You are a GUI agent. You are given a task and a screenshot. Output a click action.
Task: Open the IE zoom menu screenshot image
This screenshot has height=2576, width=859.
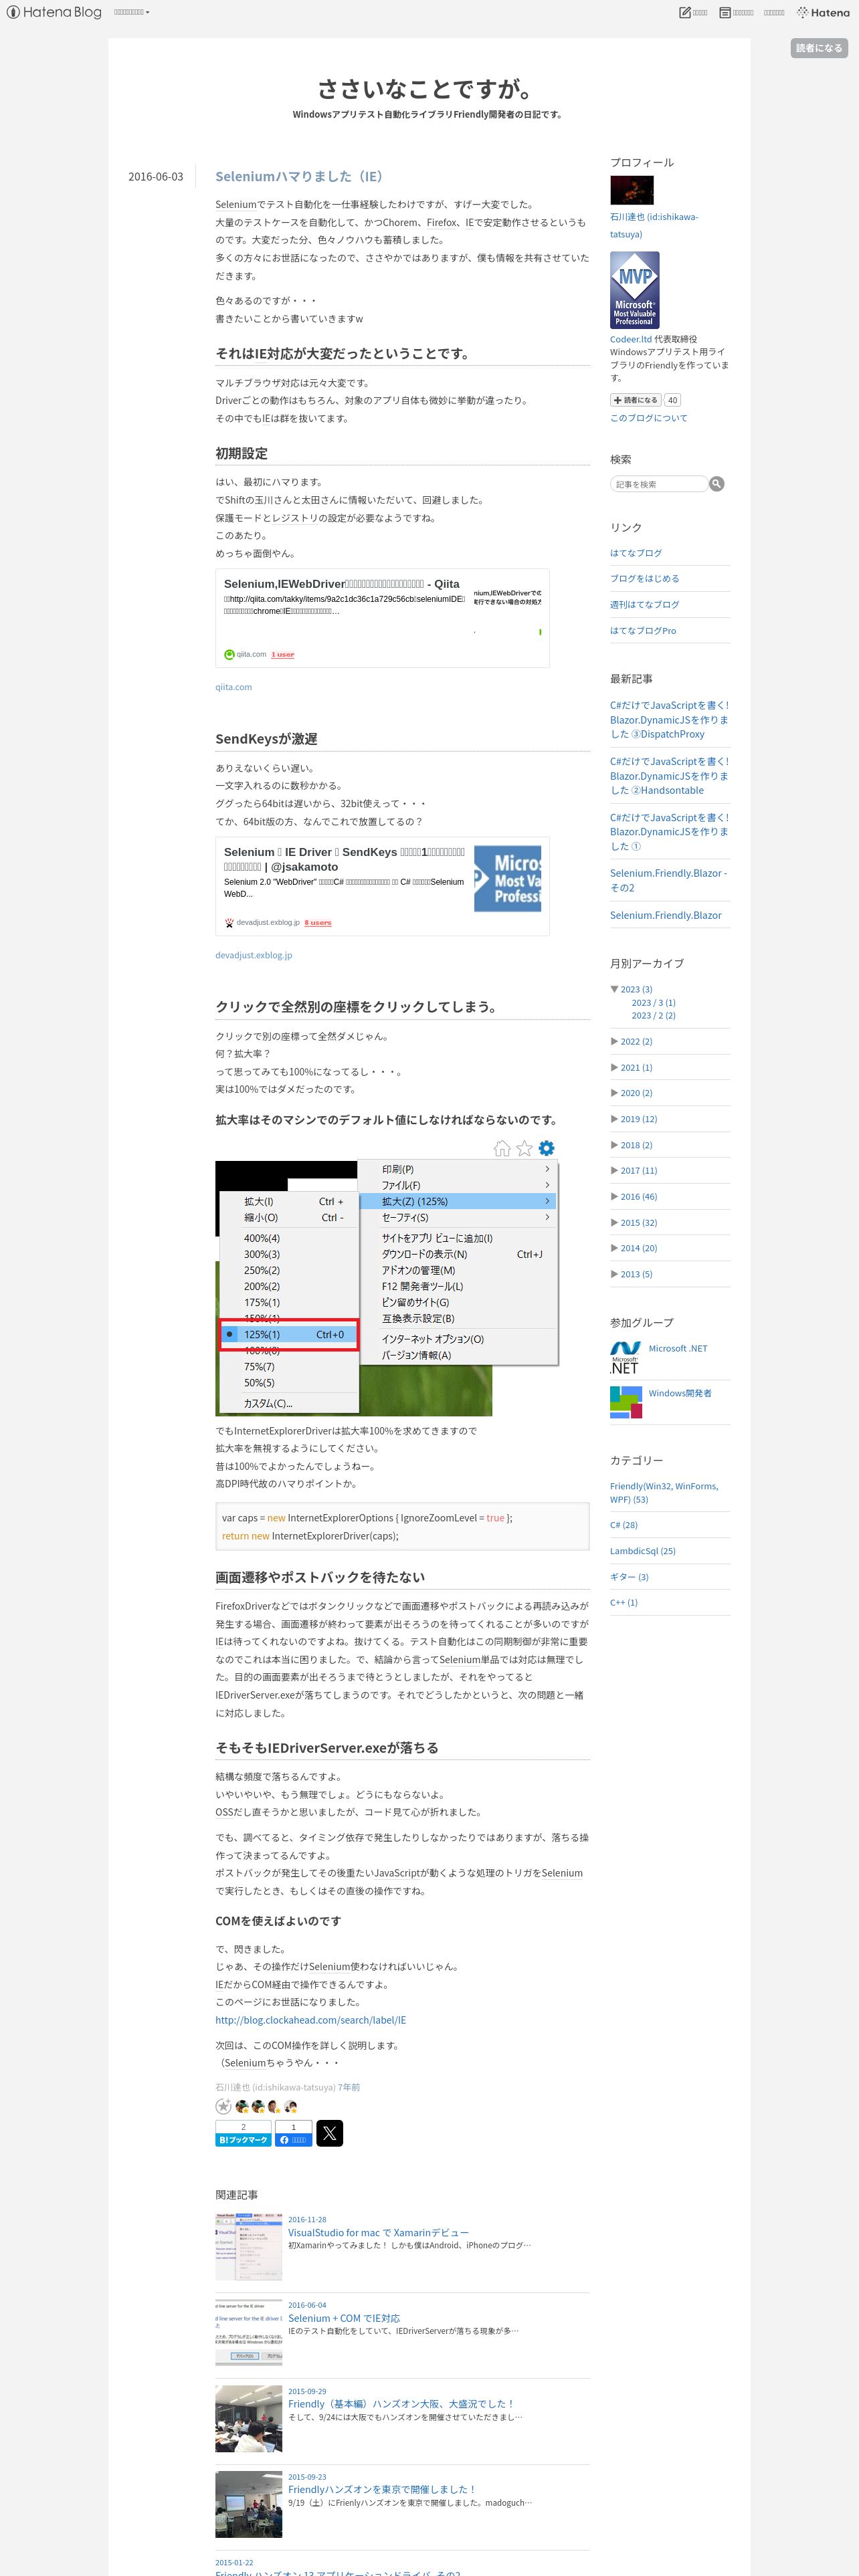coord(387,1277)
